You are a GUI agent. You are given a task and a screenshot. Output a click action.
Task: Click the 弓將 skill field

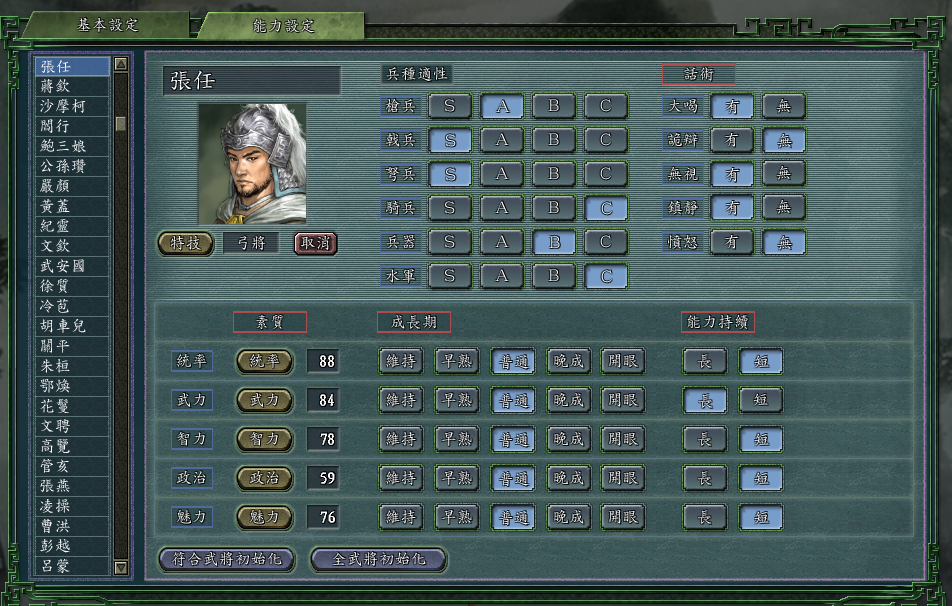[251, 243]
